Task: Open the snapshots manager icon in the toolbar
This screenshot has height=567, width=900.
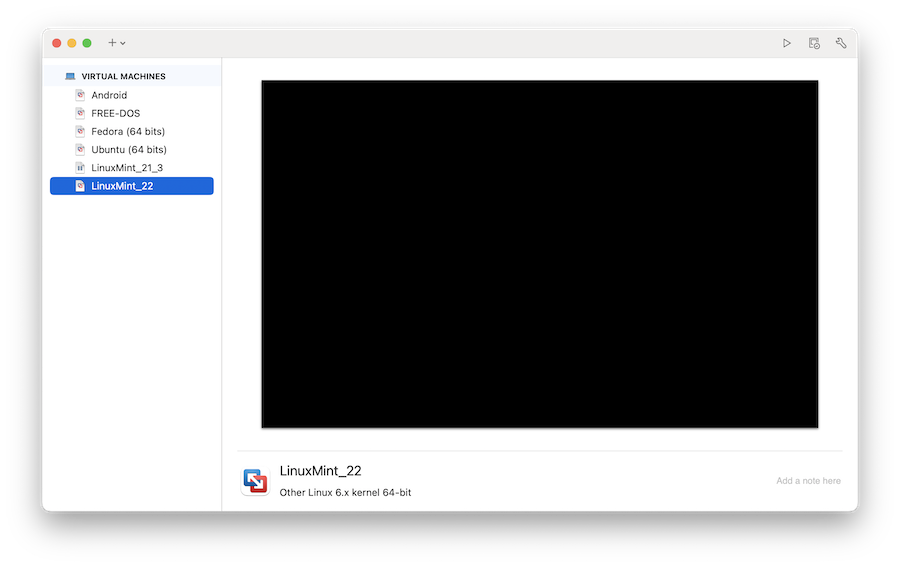Action: 814,43
